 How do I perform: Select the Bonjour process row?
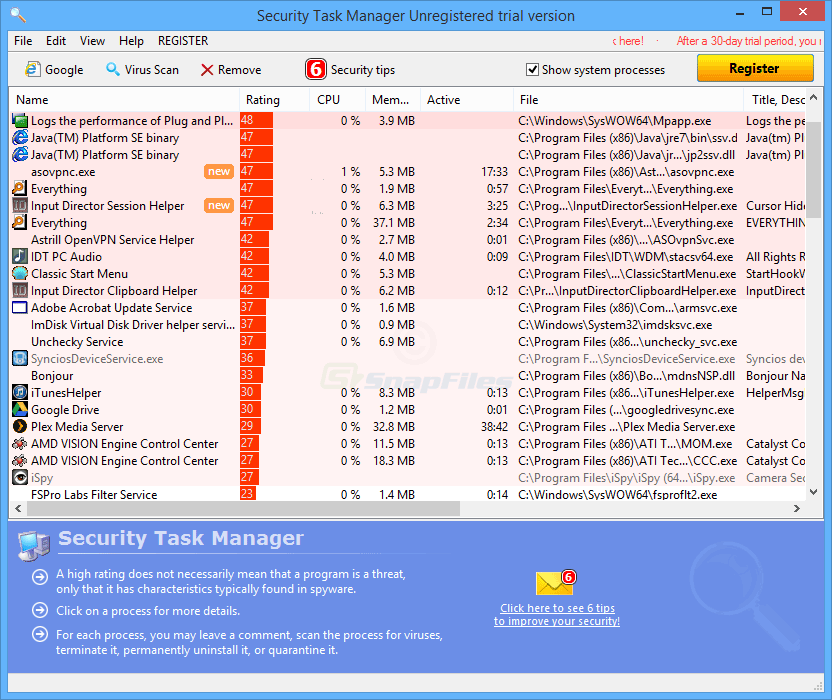click(x=408, y=375)
